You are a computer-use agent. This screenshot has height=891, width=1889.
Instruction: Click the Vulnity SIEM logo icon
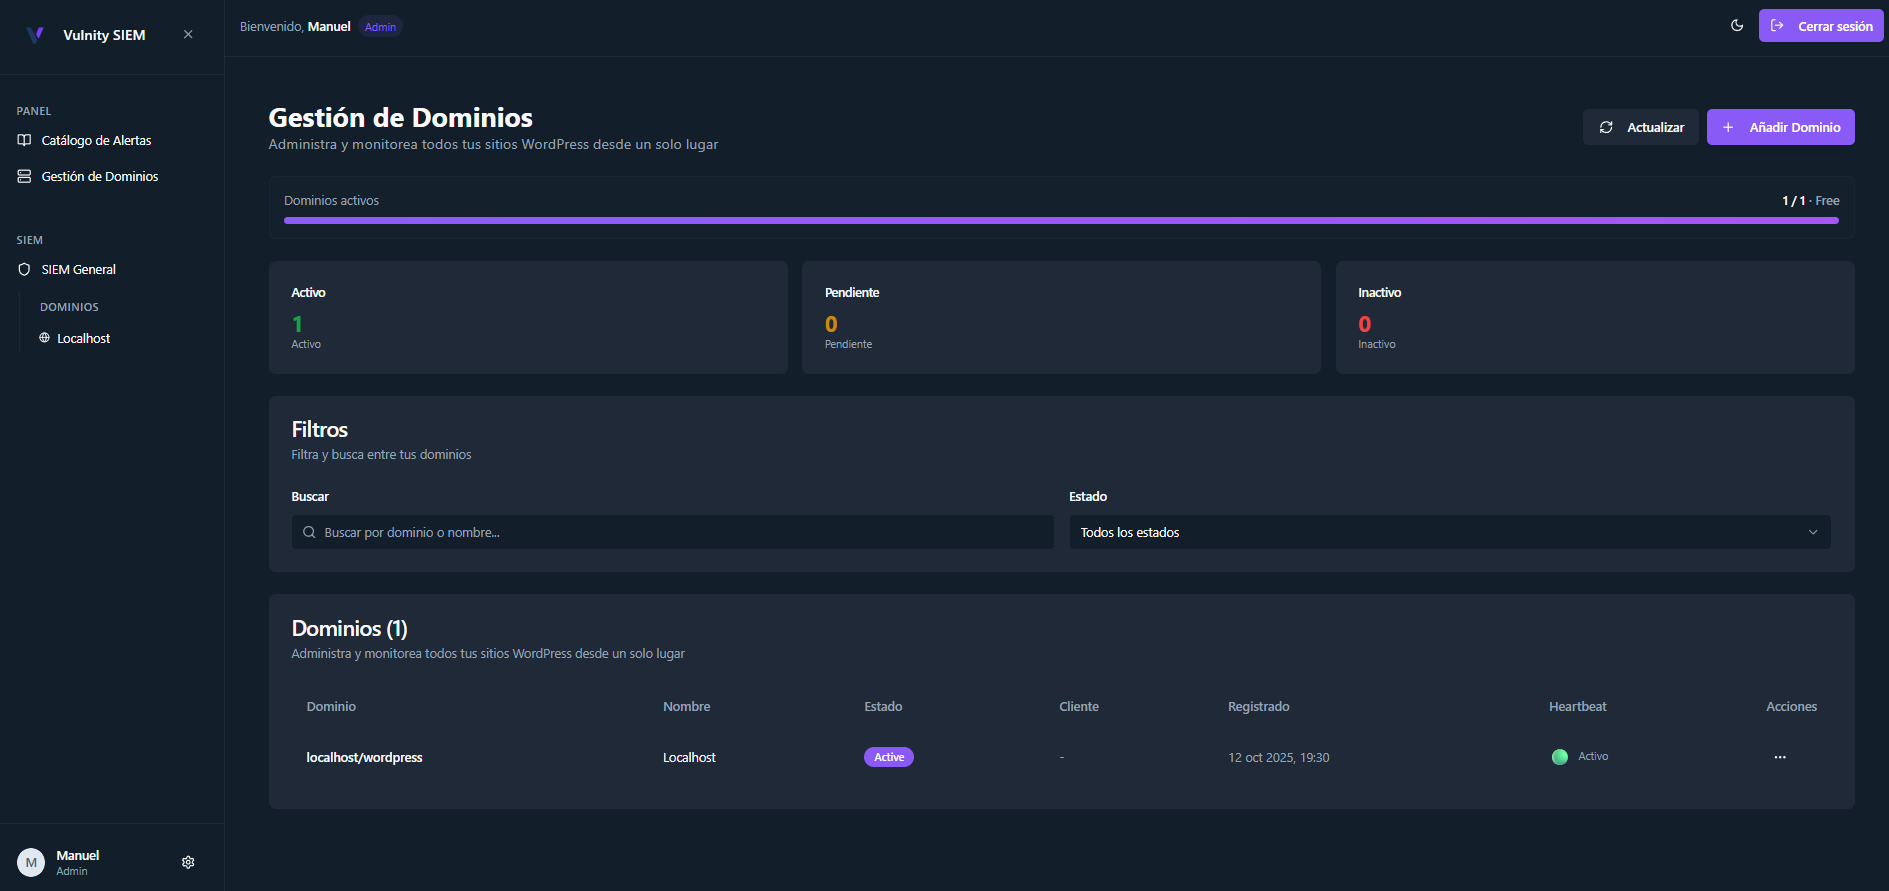click(35, 34)
